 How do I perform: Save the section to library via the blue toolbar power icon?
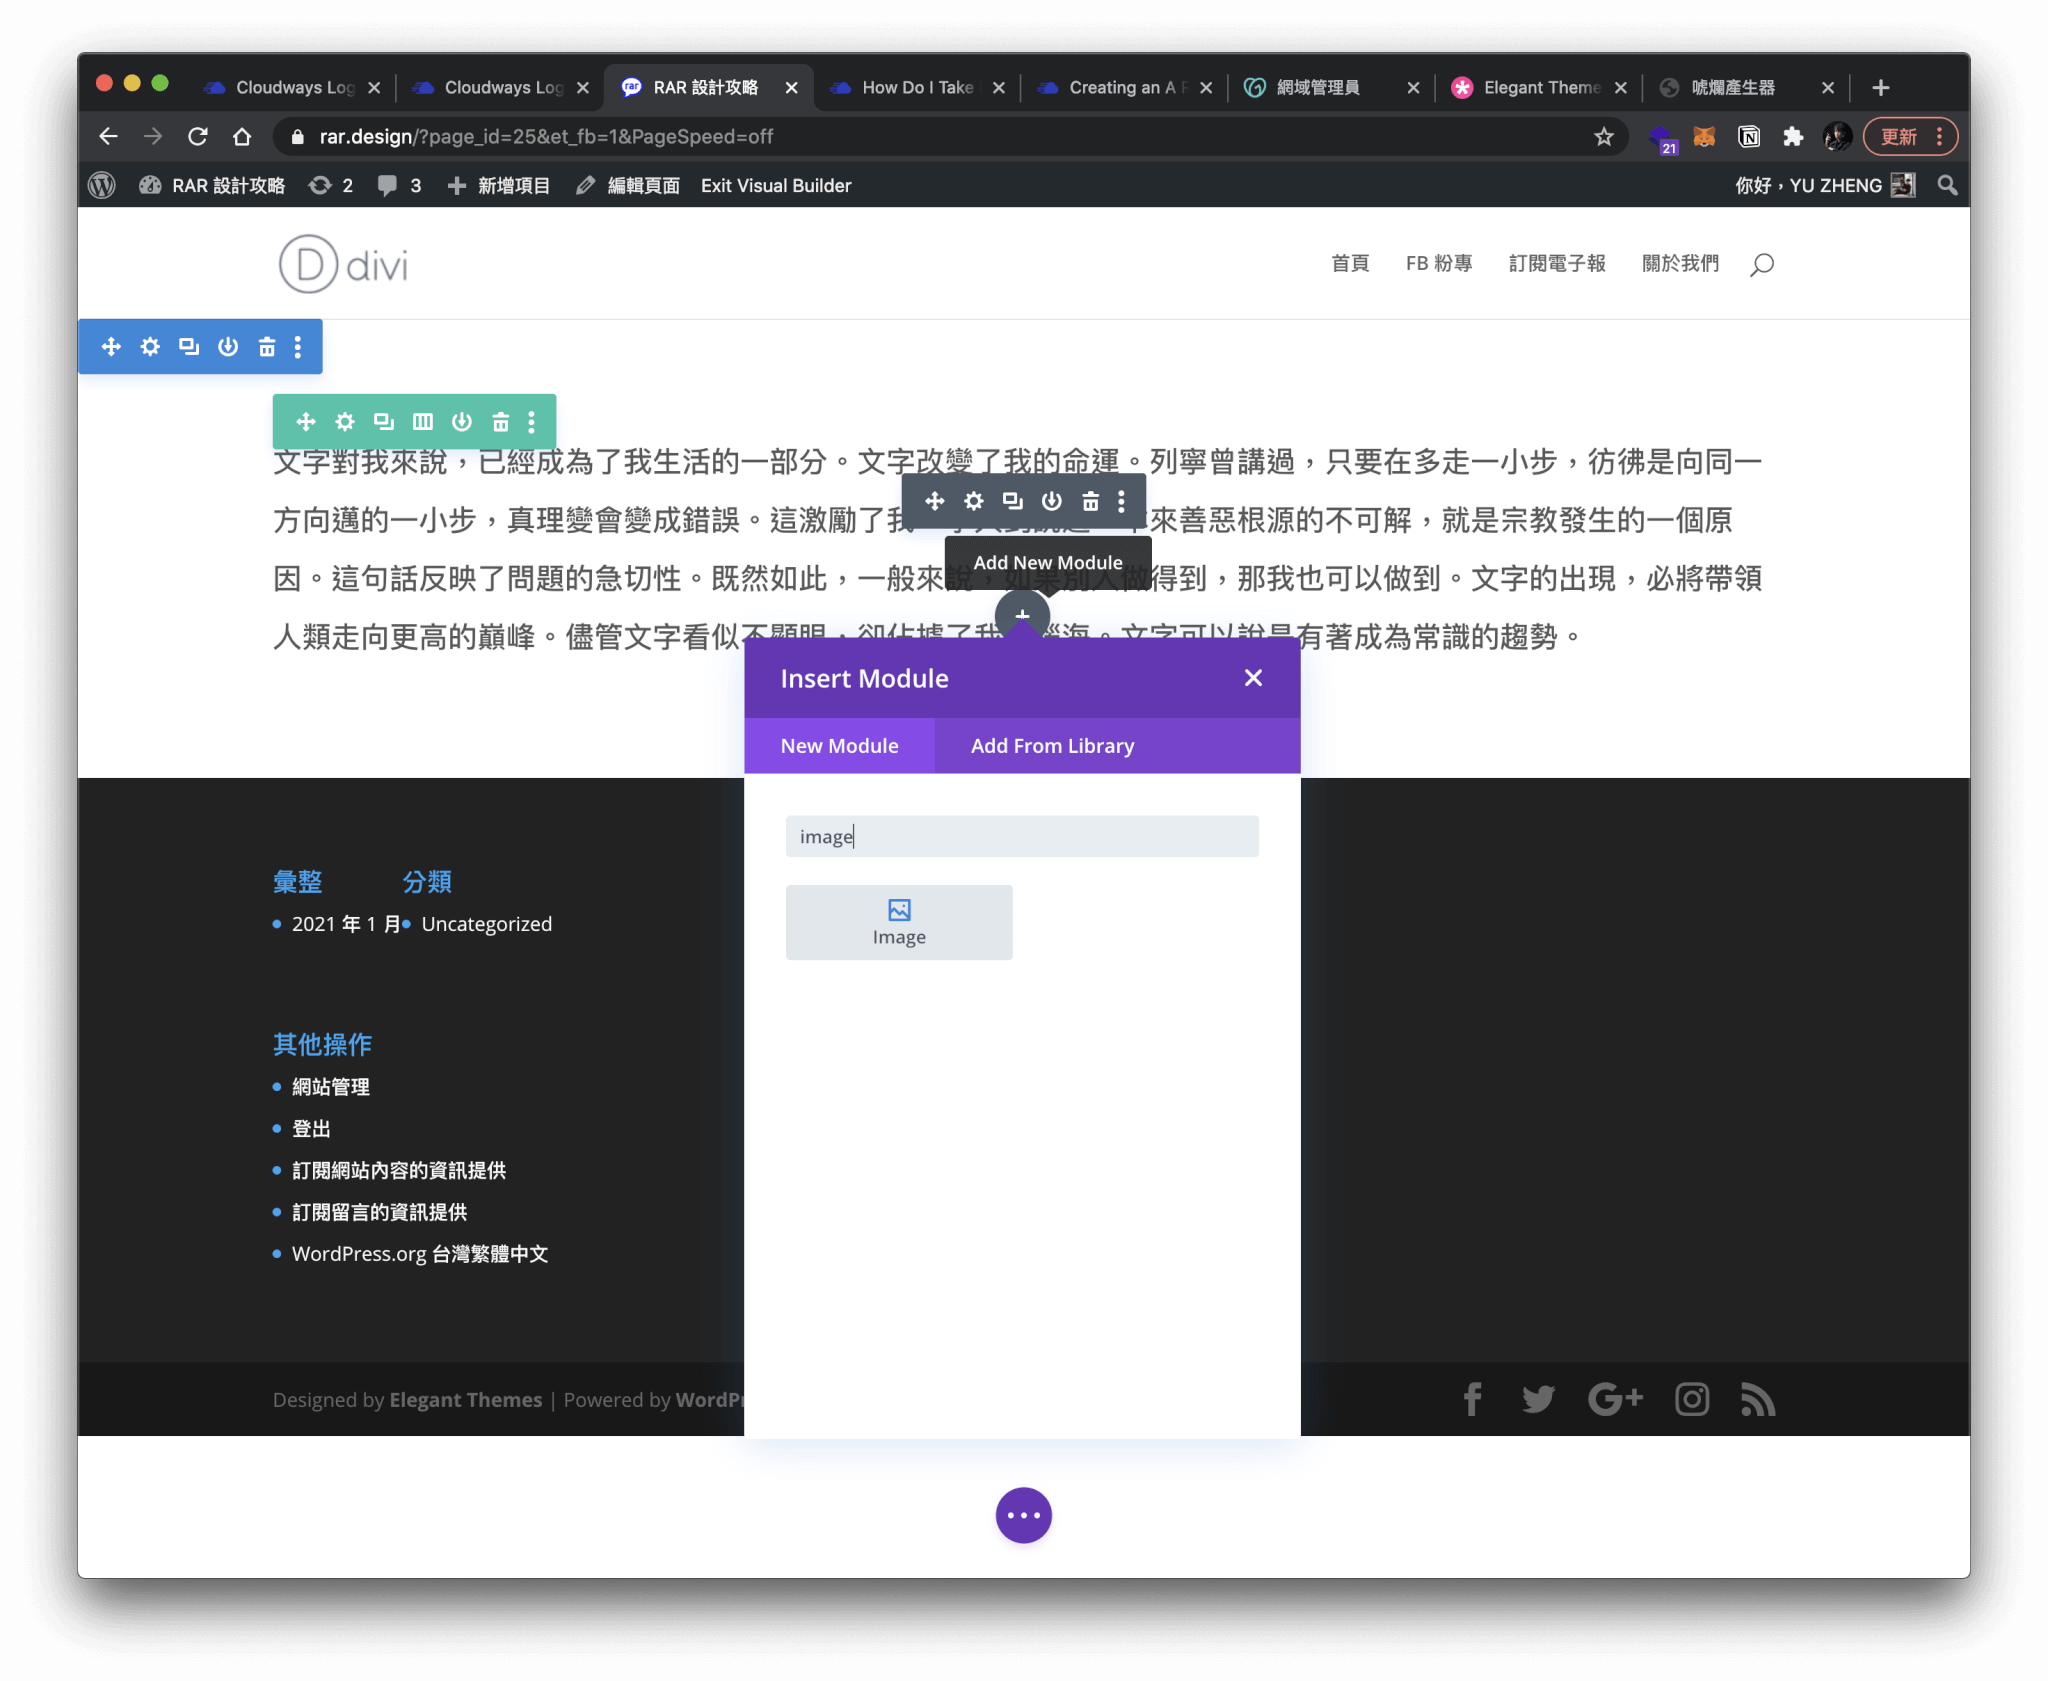tap(228, 346)
